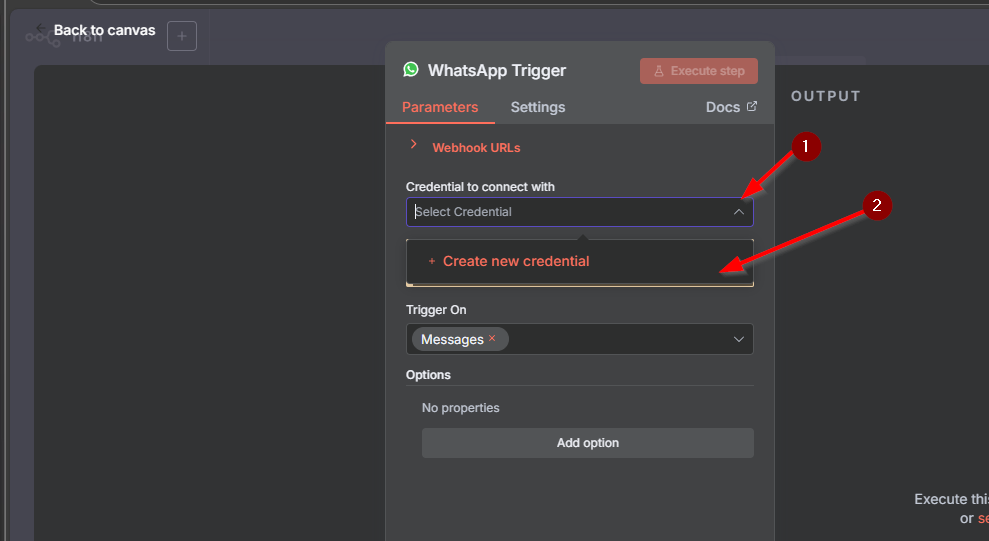Click the Credential to connect with label

[480, 187]
